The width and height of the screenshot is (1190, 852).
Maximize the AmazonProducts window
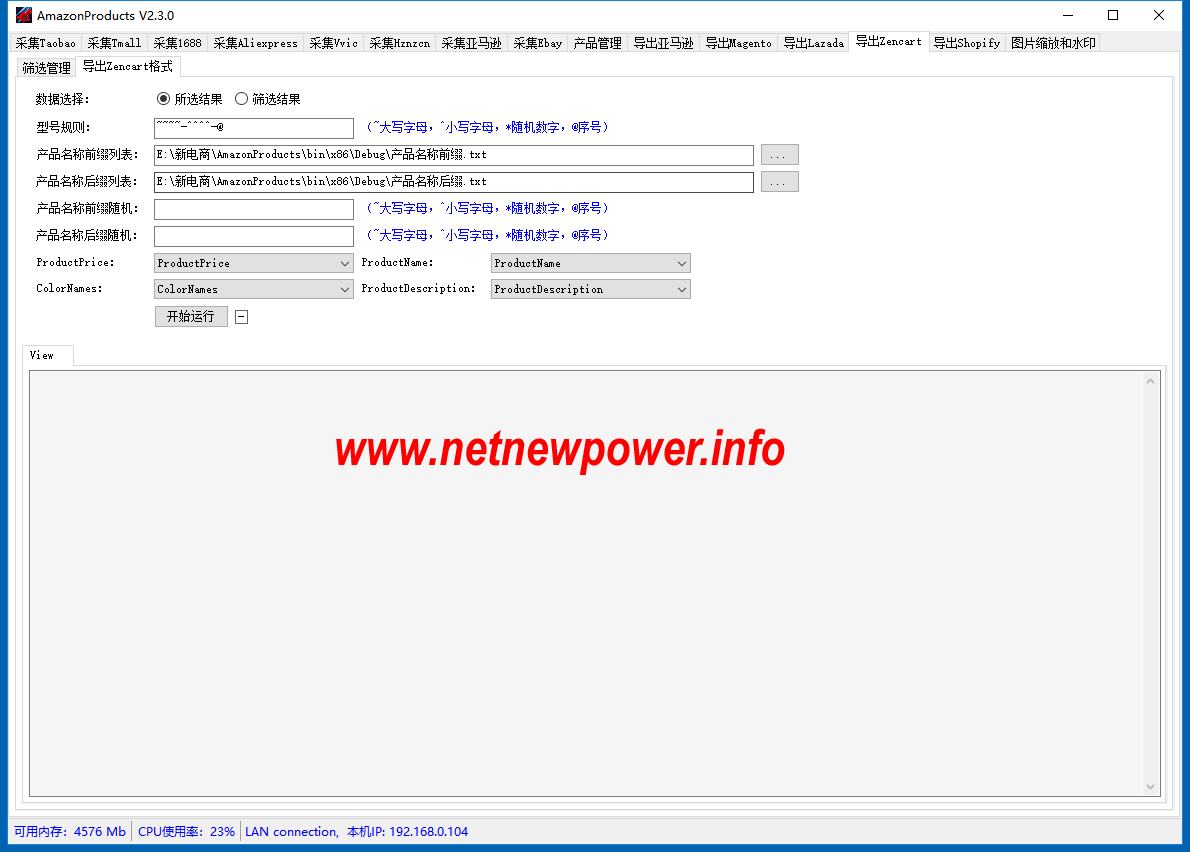1113,15
